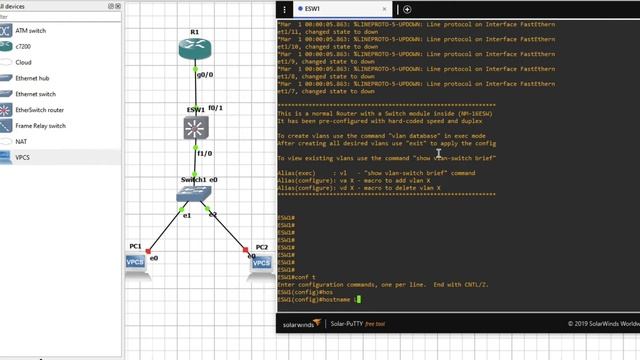
Task: Click the e1 interface label near Switch1
Action: [x=187, y=216]
